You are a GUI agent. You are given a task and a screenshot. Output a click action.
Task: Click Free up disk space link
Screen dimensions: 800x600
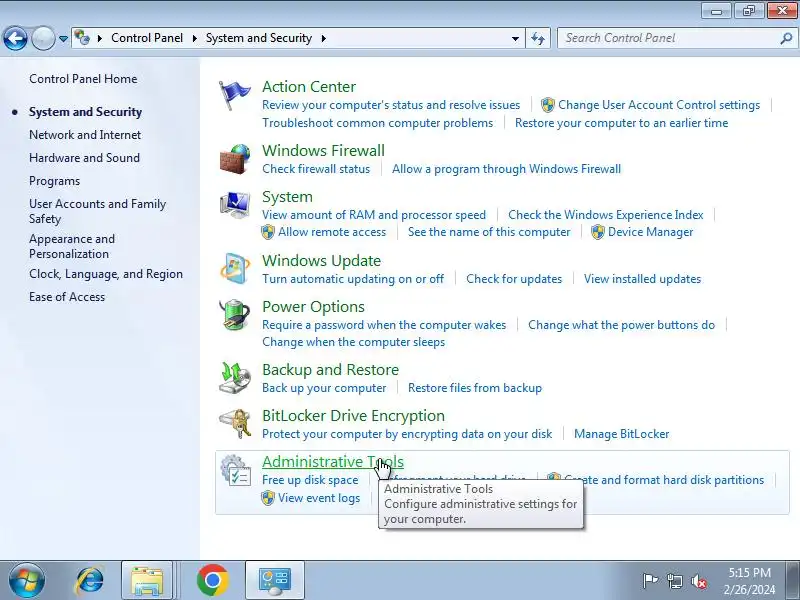310,480
